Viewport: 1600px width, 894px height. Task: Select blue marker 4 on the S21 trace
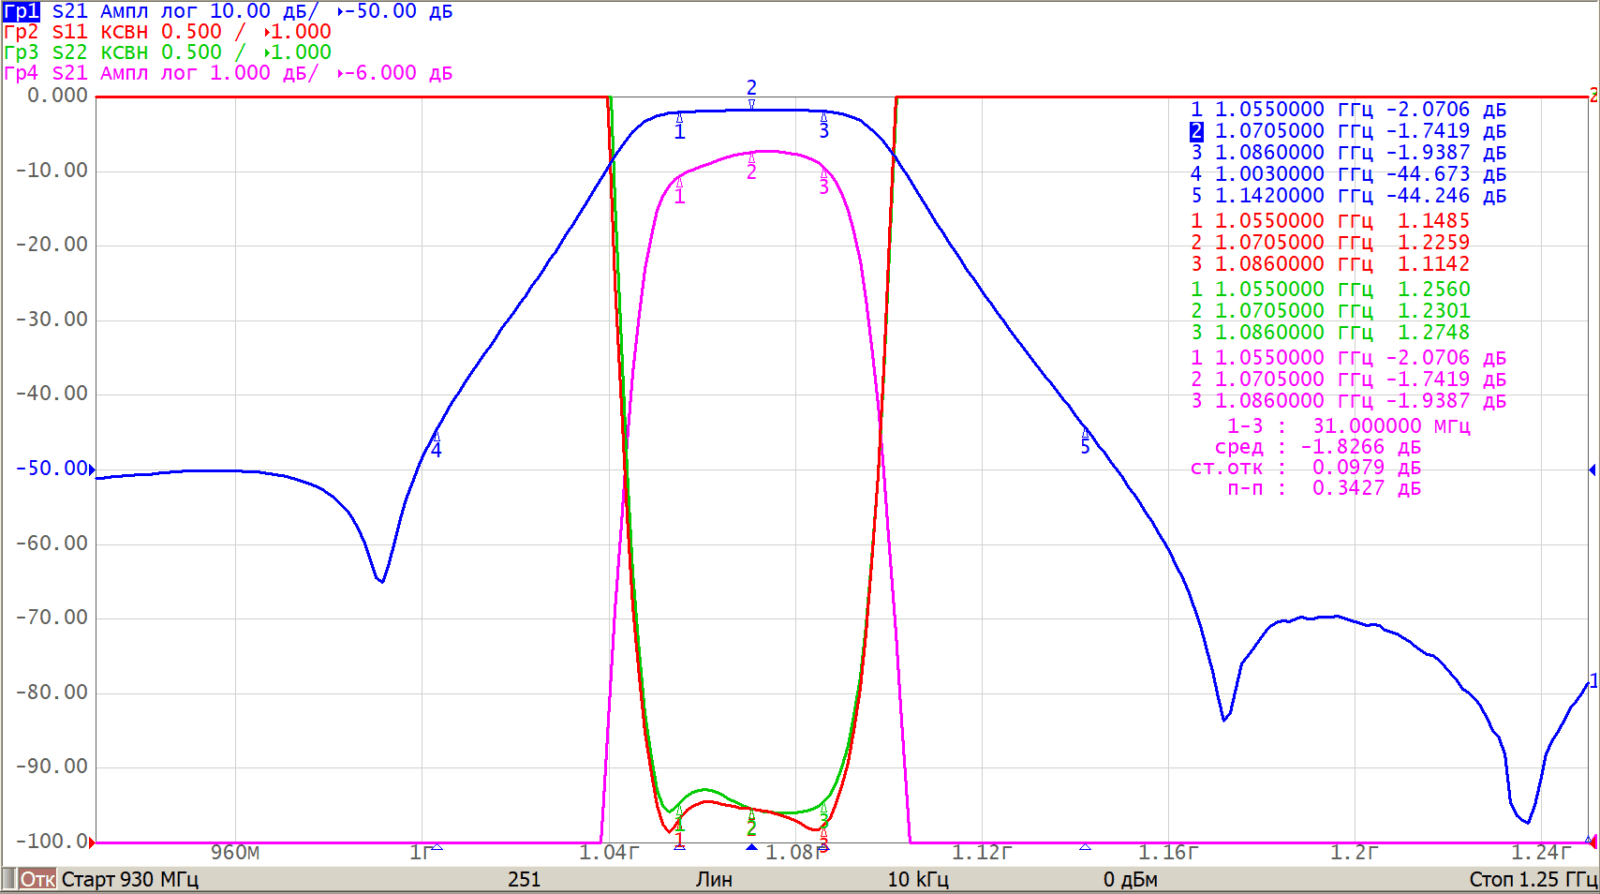click(x=436, y=445)
